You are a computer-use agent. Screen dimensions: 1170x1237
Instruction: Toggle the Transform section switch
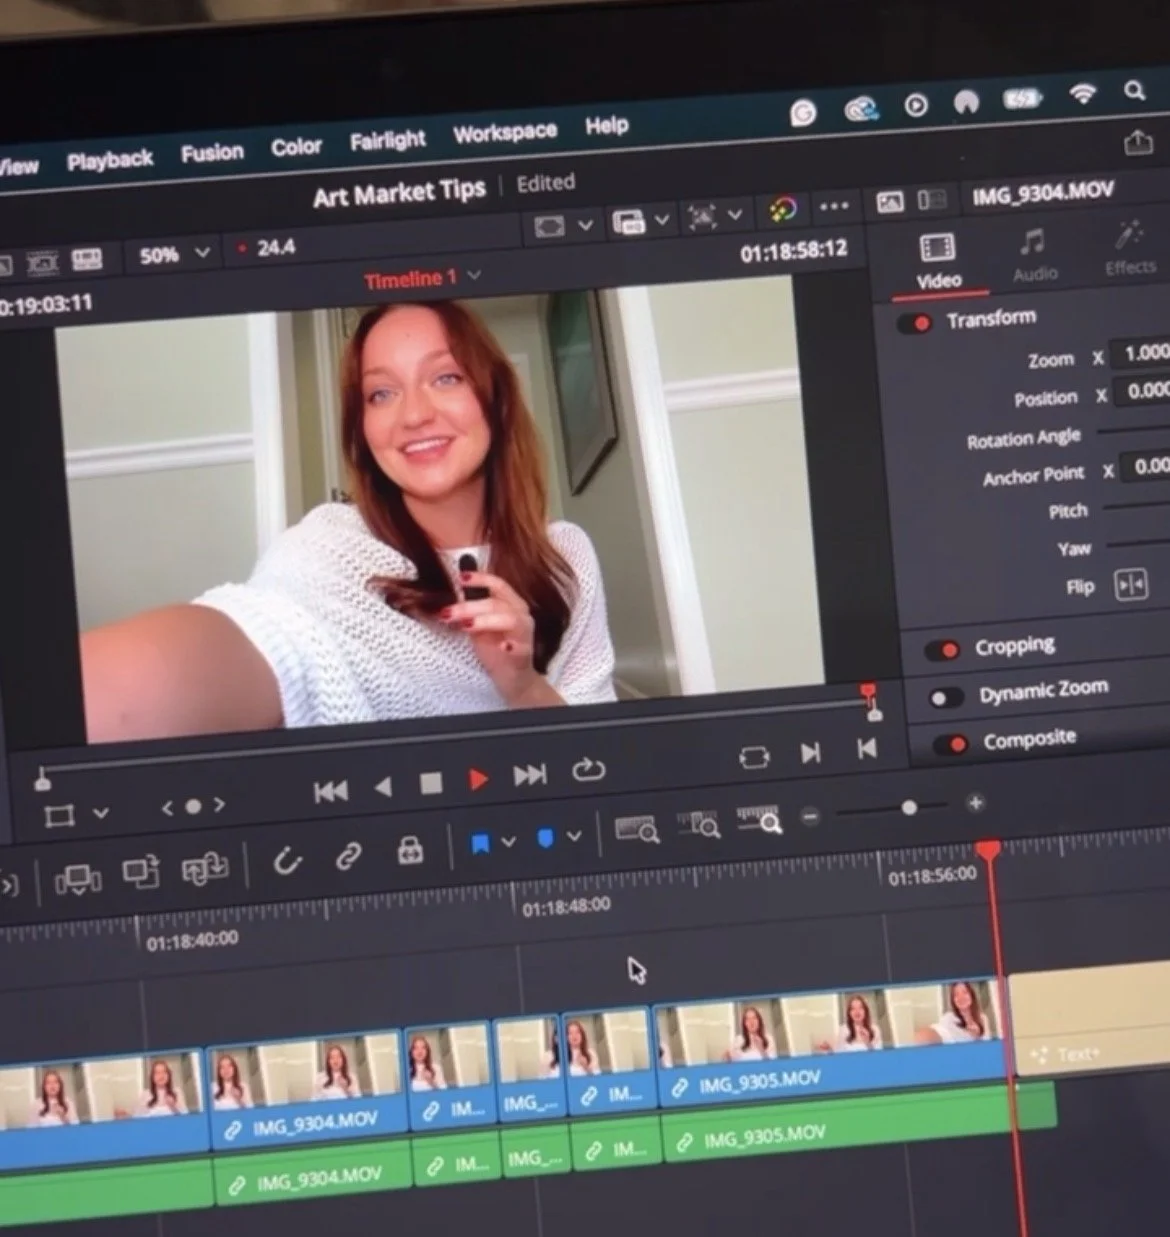click(x=914, y=323)
